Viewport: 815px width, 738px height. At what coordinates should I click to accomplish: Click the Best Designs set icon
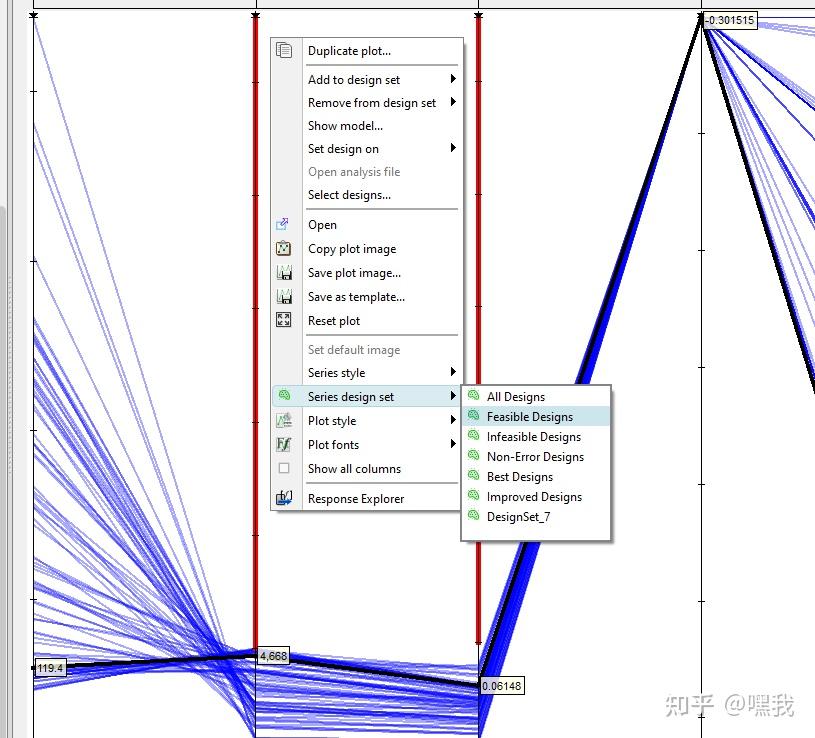click(473, 476)
